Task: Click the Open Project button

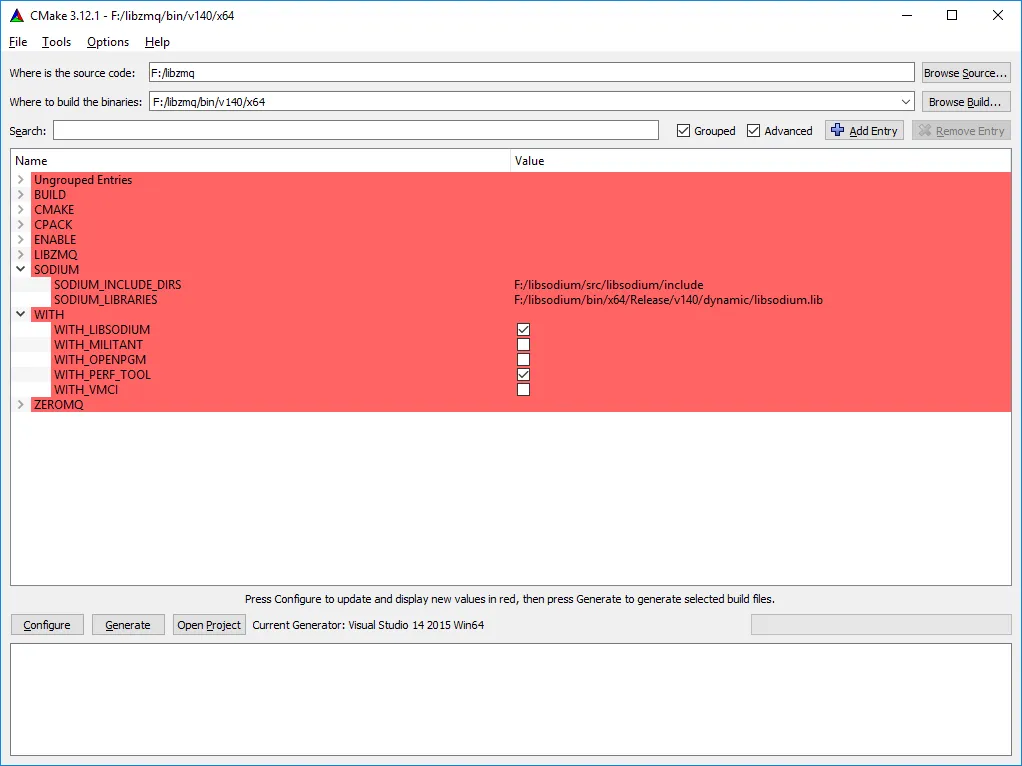Action: coord(209,625)
